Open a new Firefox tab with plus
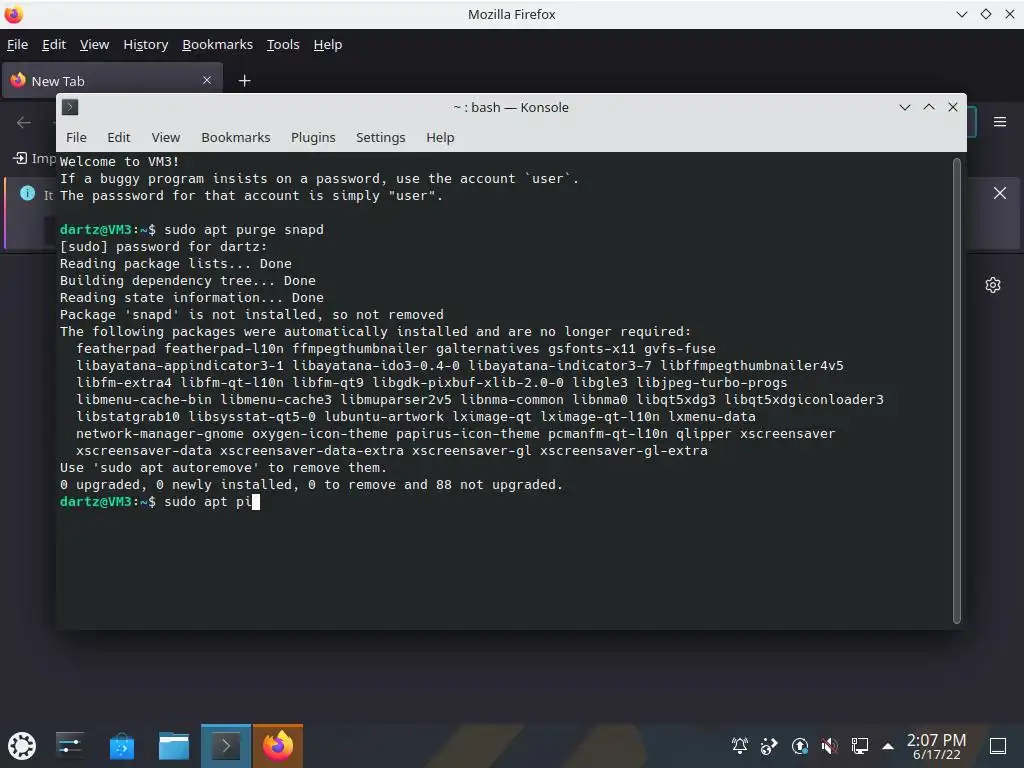1024x768 pixels. 244,80
